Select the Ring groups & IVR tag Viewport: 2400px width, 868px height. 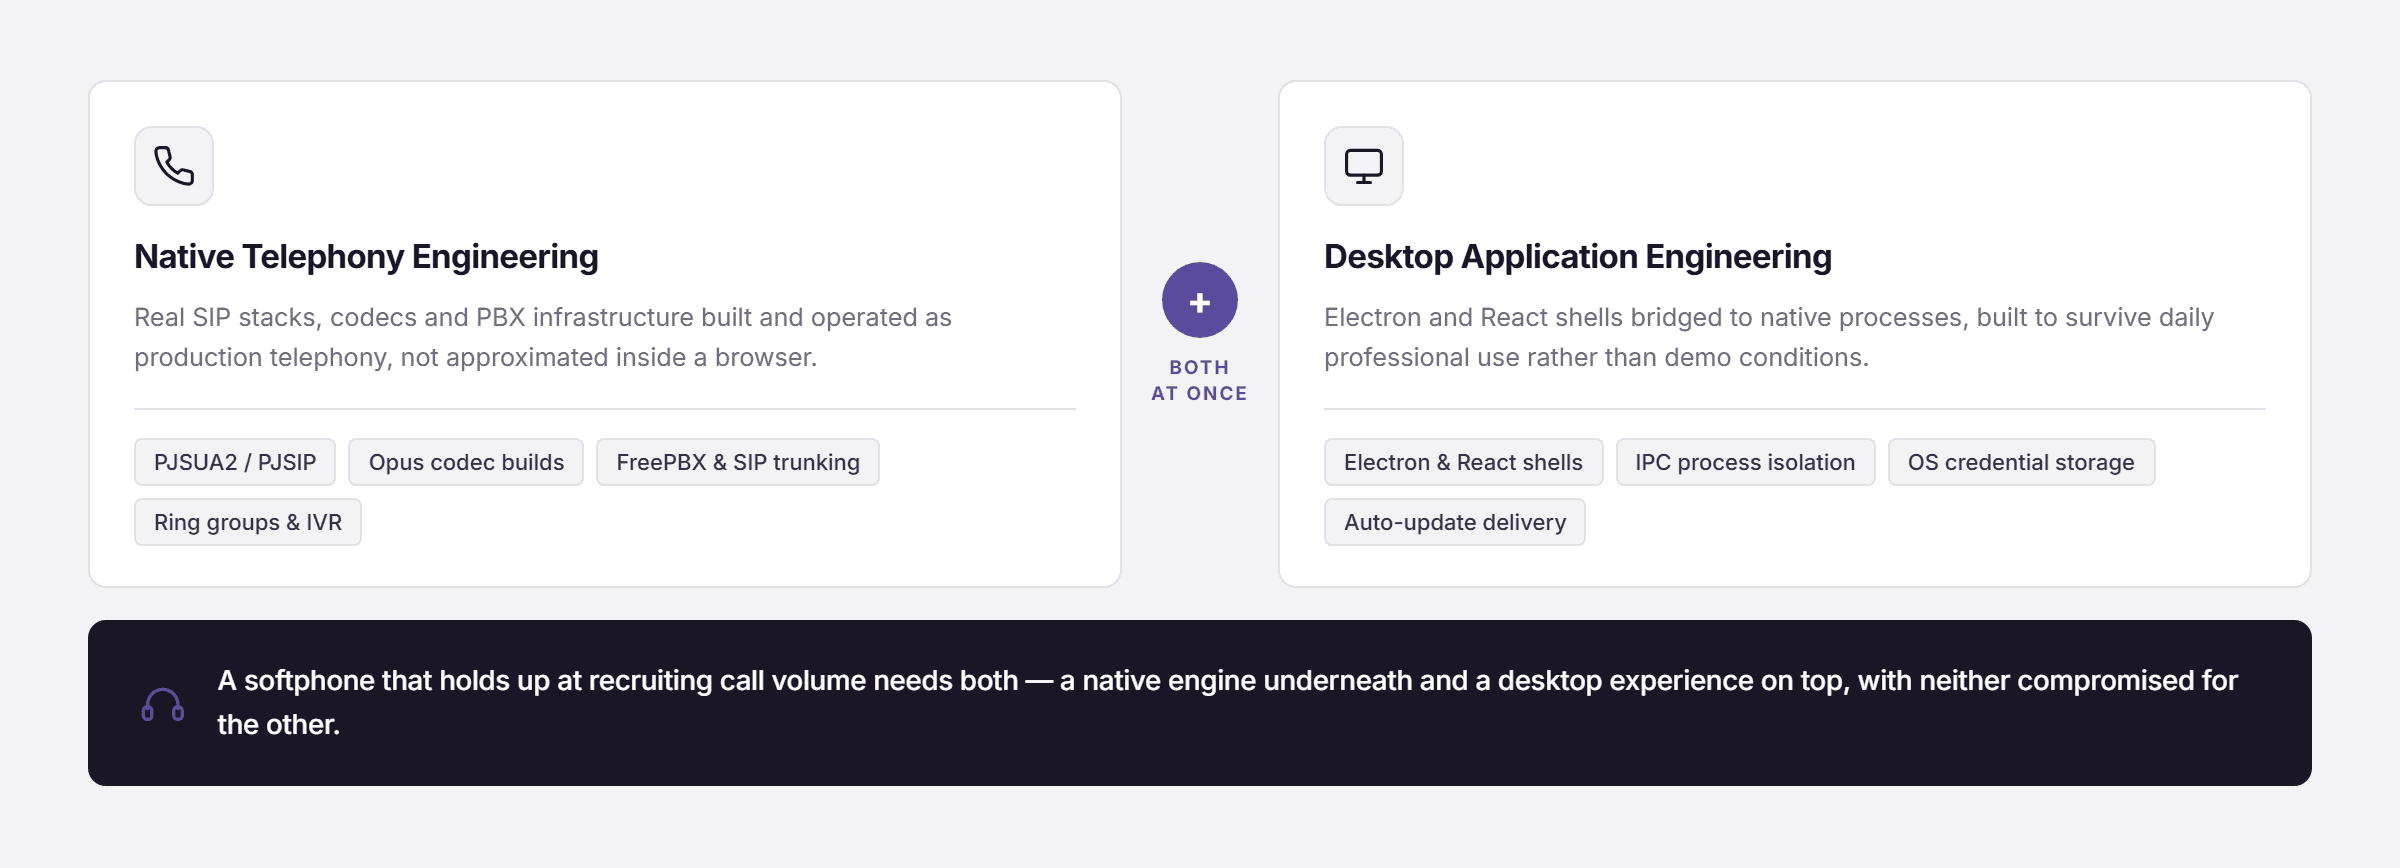[x=248, y=522]
